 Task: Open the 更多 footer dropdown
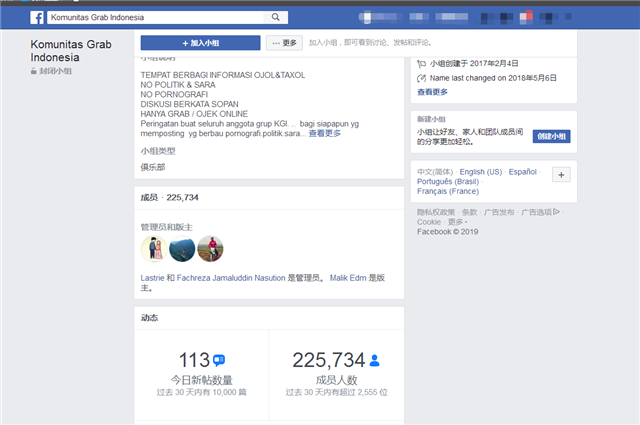(x=457, y=222)
